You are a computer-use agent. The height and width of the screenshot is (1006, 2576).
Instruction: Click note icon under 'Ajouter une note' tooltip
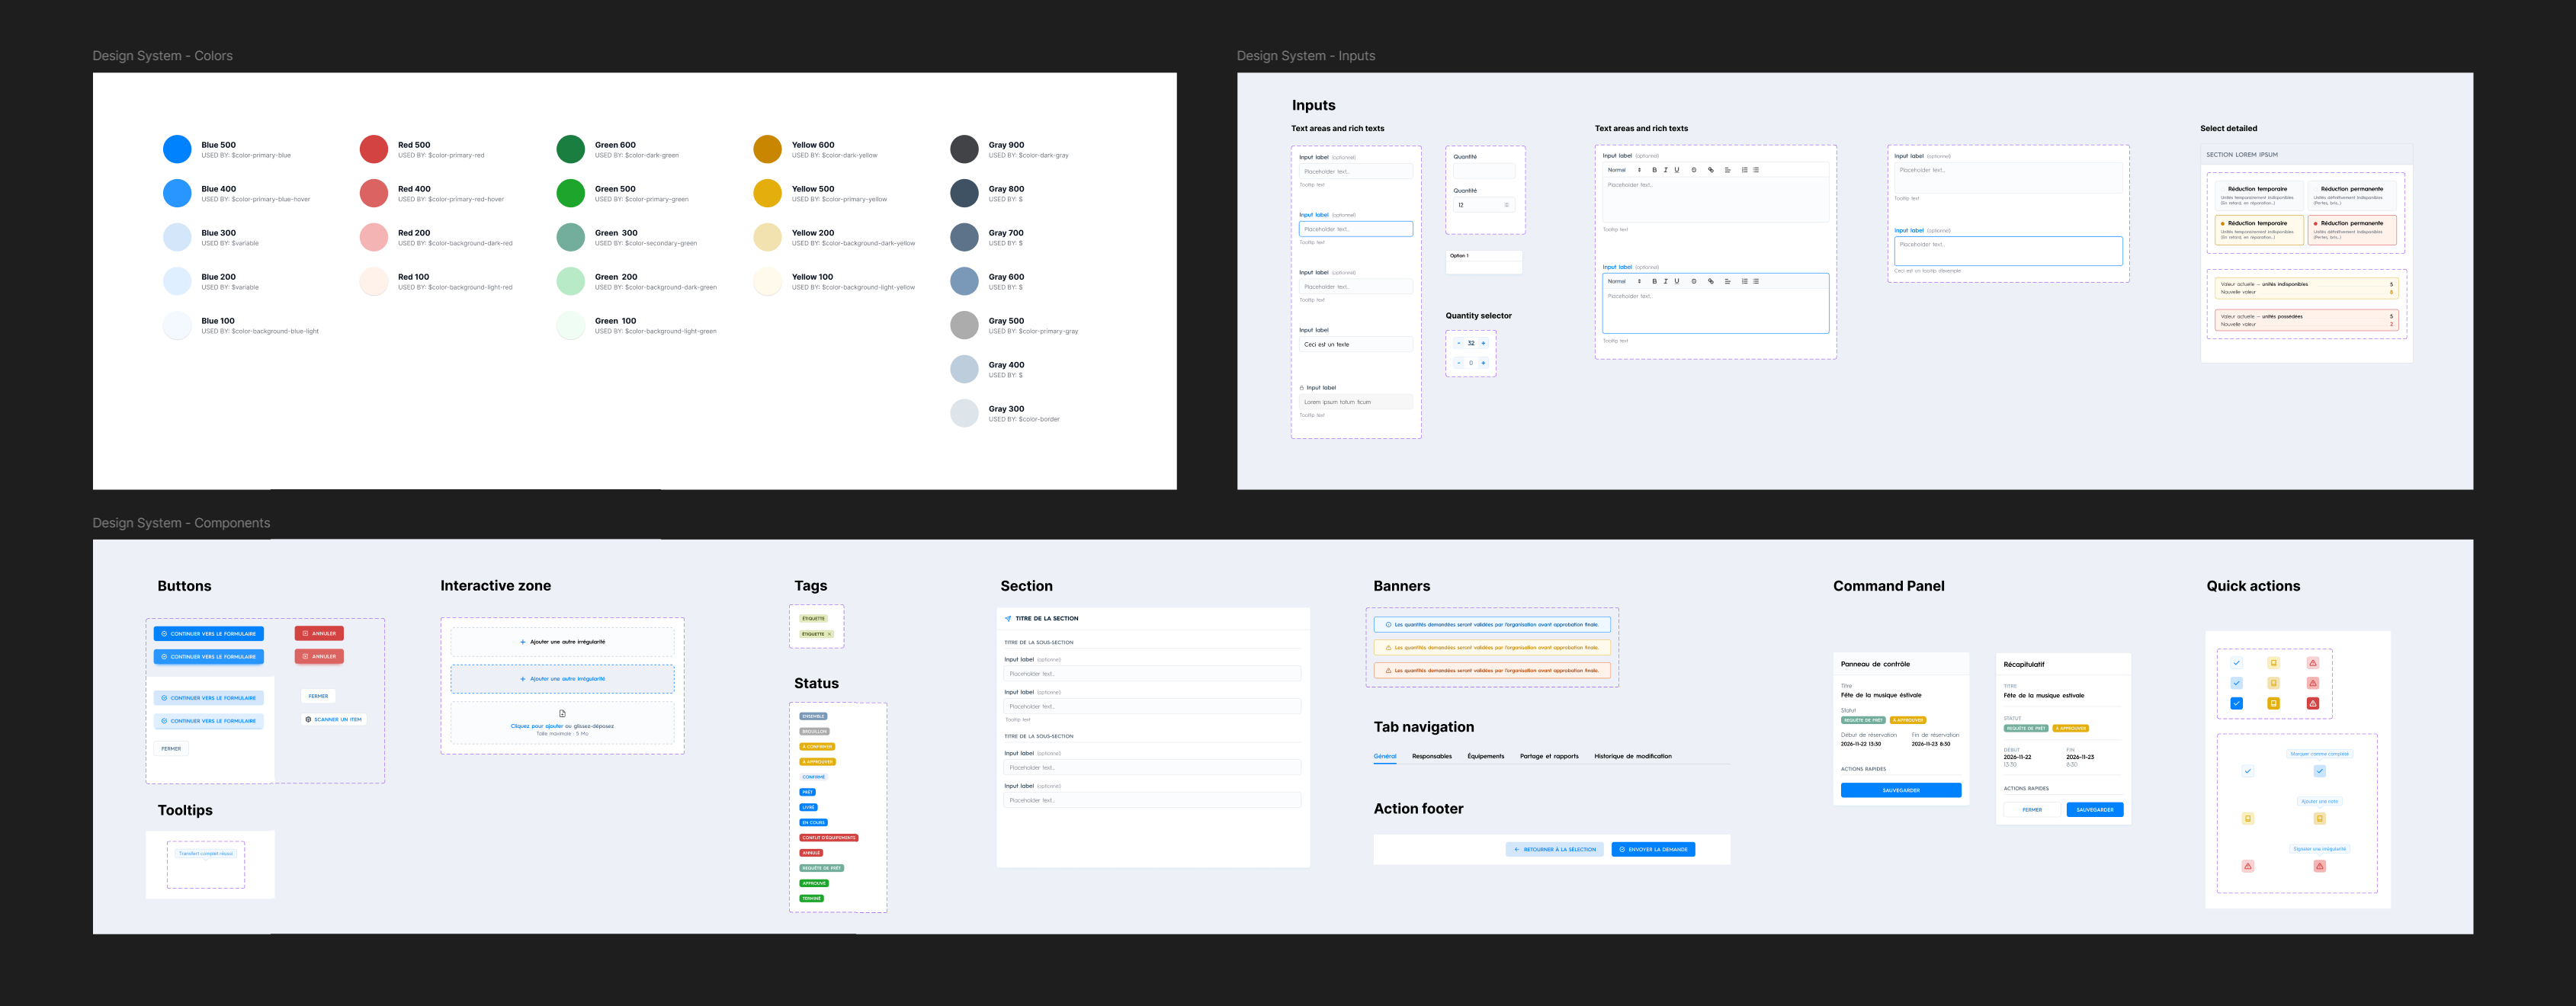[x=2320, y=819]
